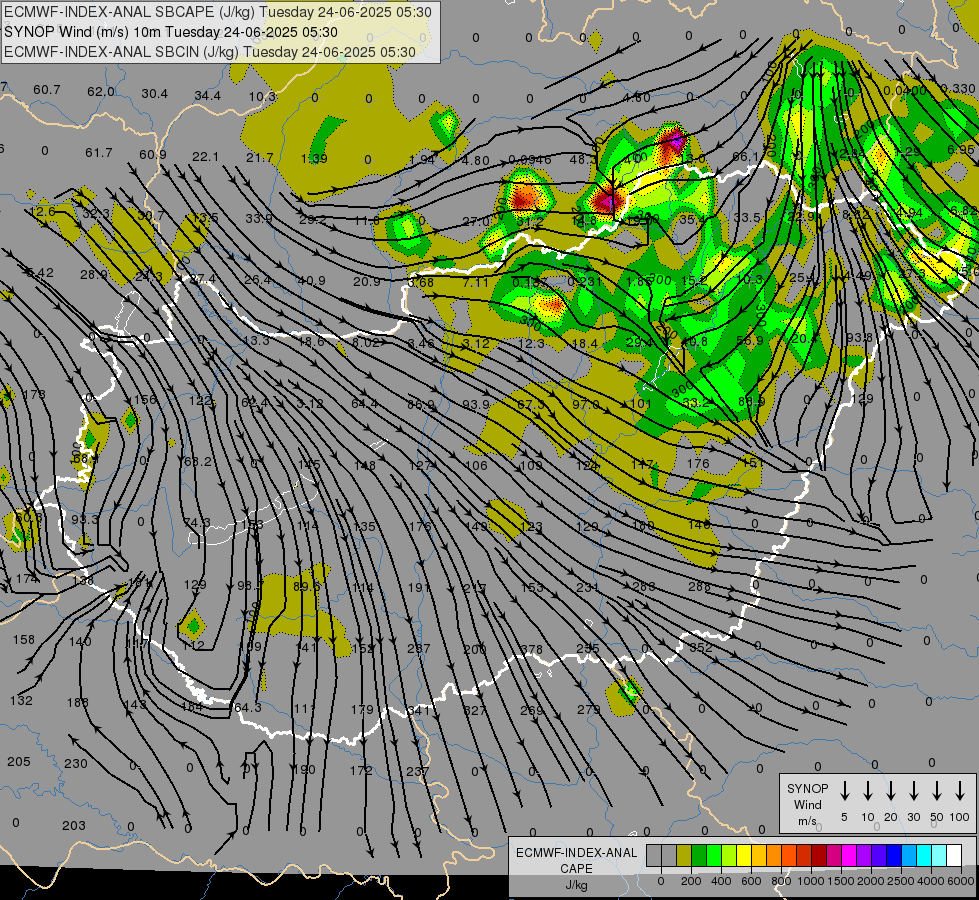979x900 pixels.
Task: Pick the bright magenta swatch right of 1500
Action: [849, 855]
